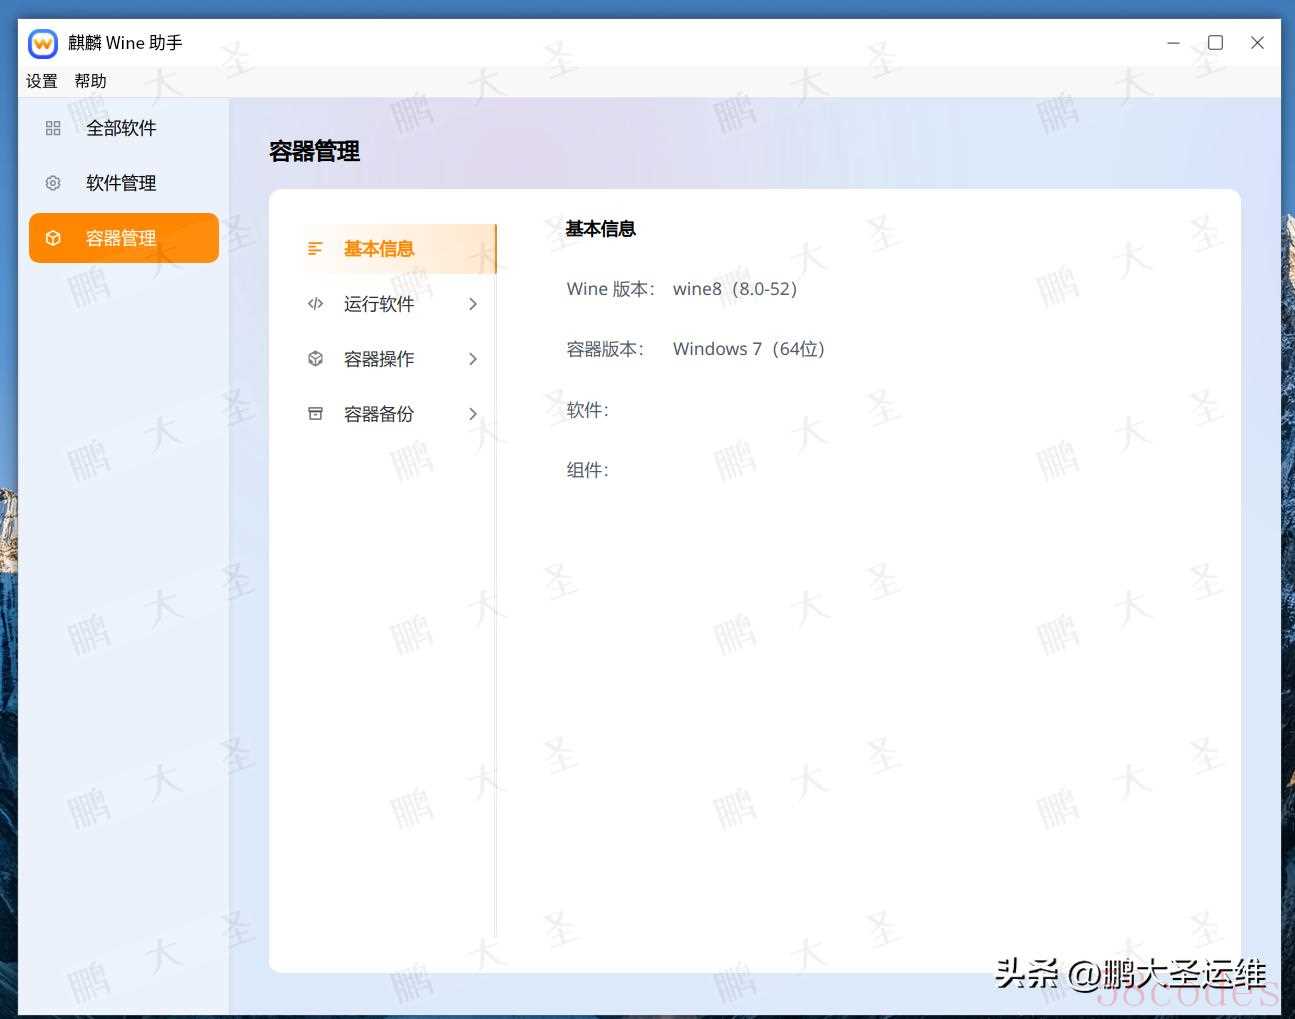The height and width of the screenshot is (1019, 1295).
Task: Expand the 容器备份 chevron arrow
Action: tap(473, 414)
